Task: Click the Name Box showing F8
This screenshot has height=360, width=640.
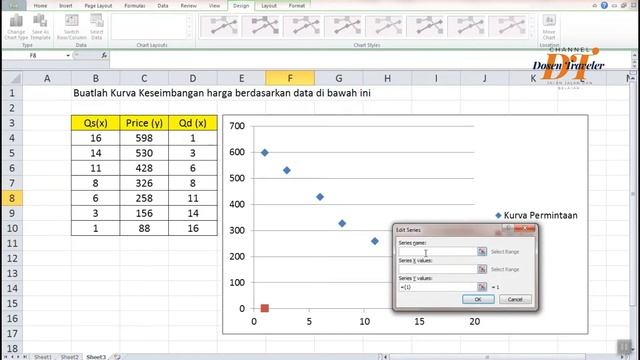Action: click(x=33, y=55)
